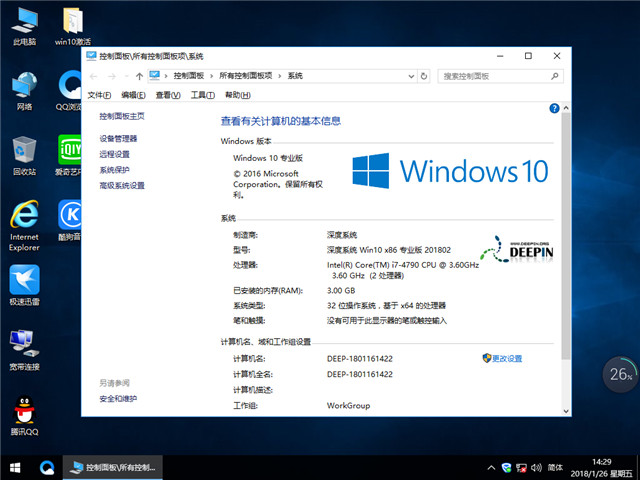Click the 26% floating performance widget
The image size is (640, 480).
pyautogui.click(x=620, y=374)
